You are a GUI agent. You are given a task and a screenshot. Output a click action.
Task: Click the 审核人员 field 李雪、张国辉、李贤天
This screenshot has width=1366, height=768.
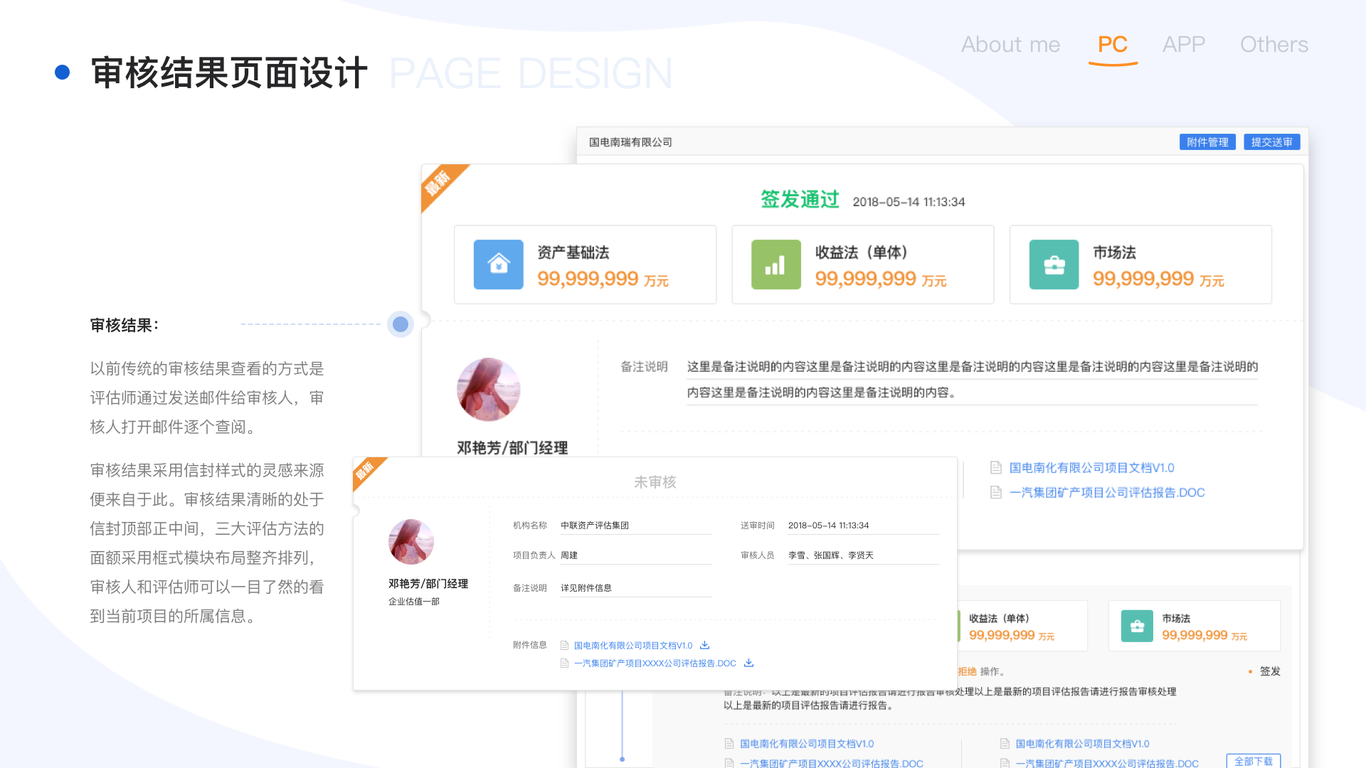863,556
